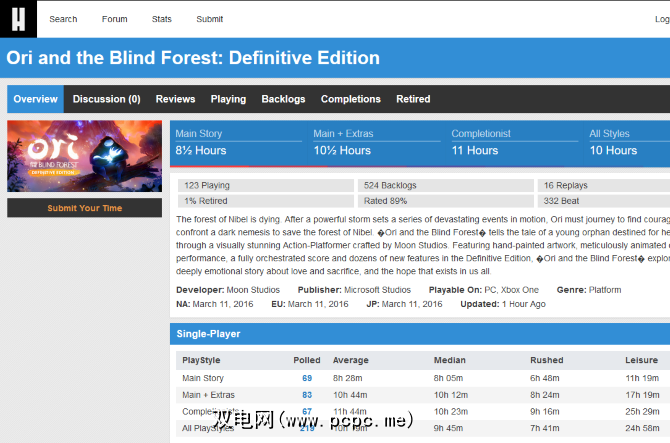This screenshot has height=443, width=670.
Task: Click the 16 Replays stat
Action: click(604, 185)
